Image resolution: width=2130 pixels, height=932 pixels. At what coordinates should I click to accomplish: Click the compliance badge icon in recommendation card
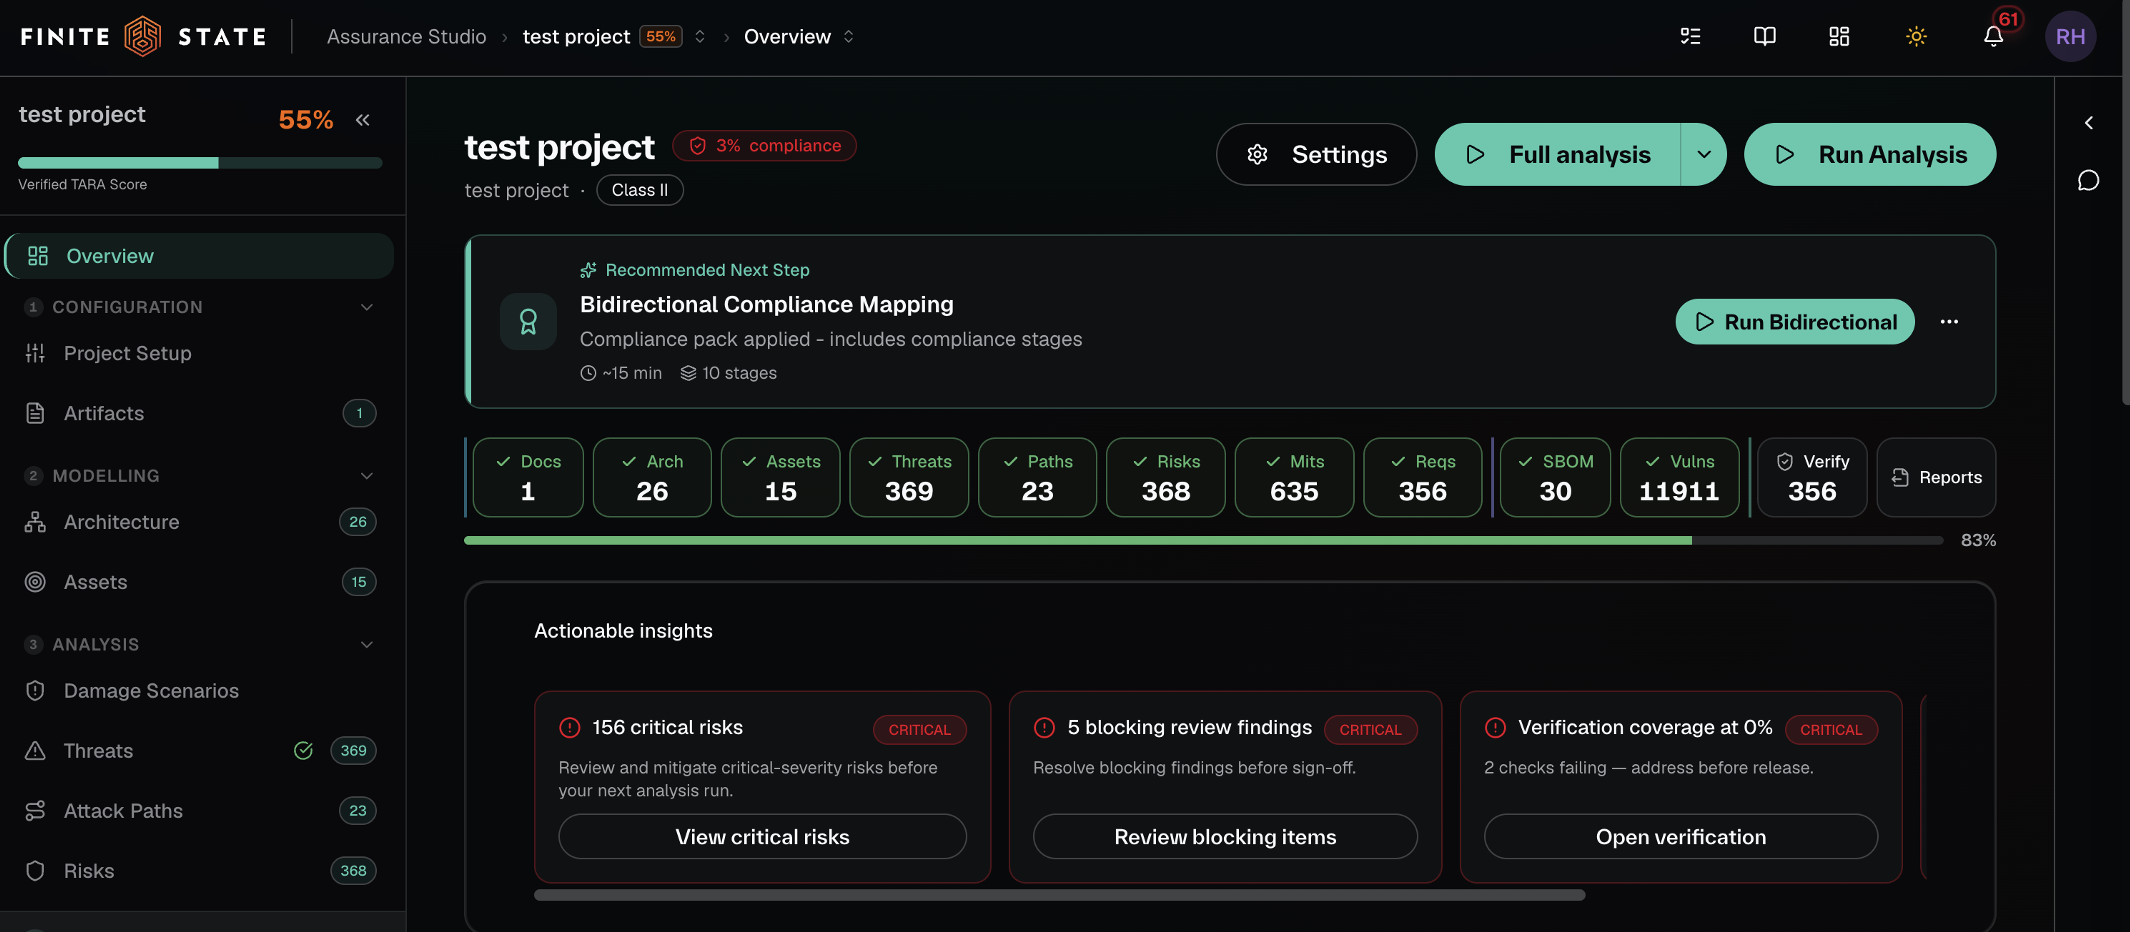(528, 321)
